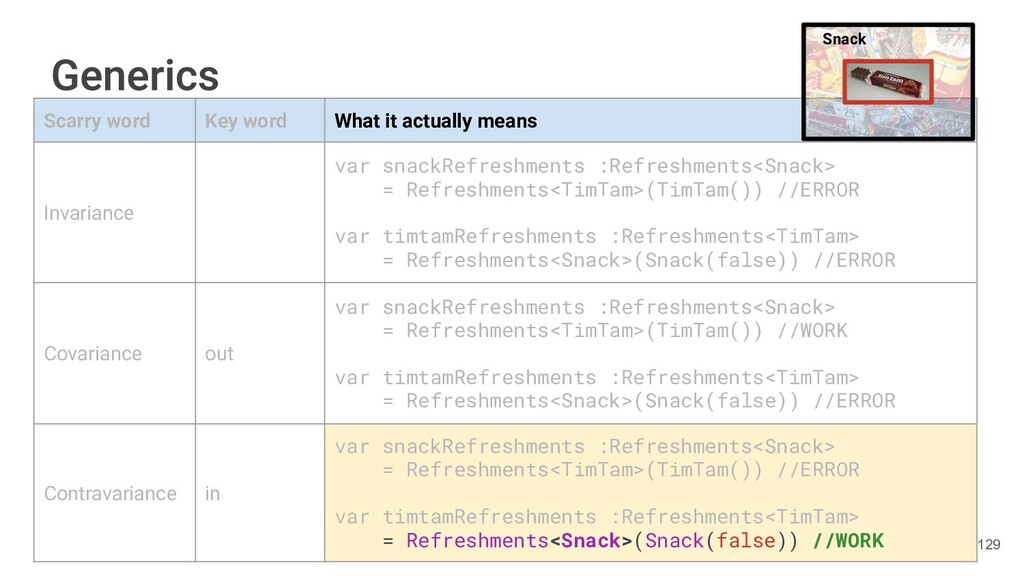Viewport: 1024px width, 576px height.
Task: Click the "Key word" column header
Action: [245, 121]
